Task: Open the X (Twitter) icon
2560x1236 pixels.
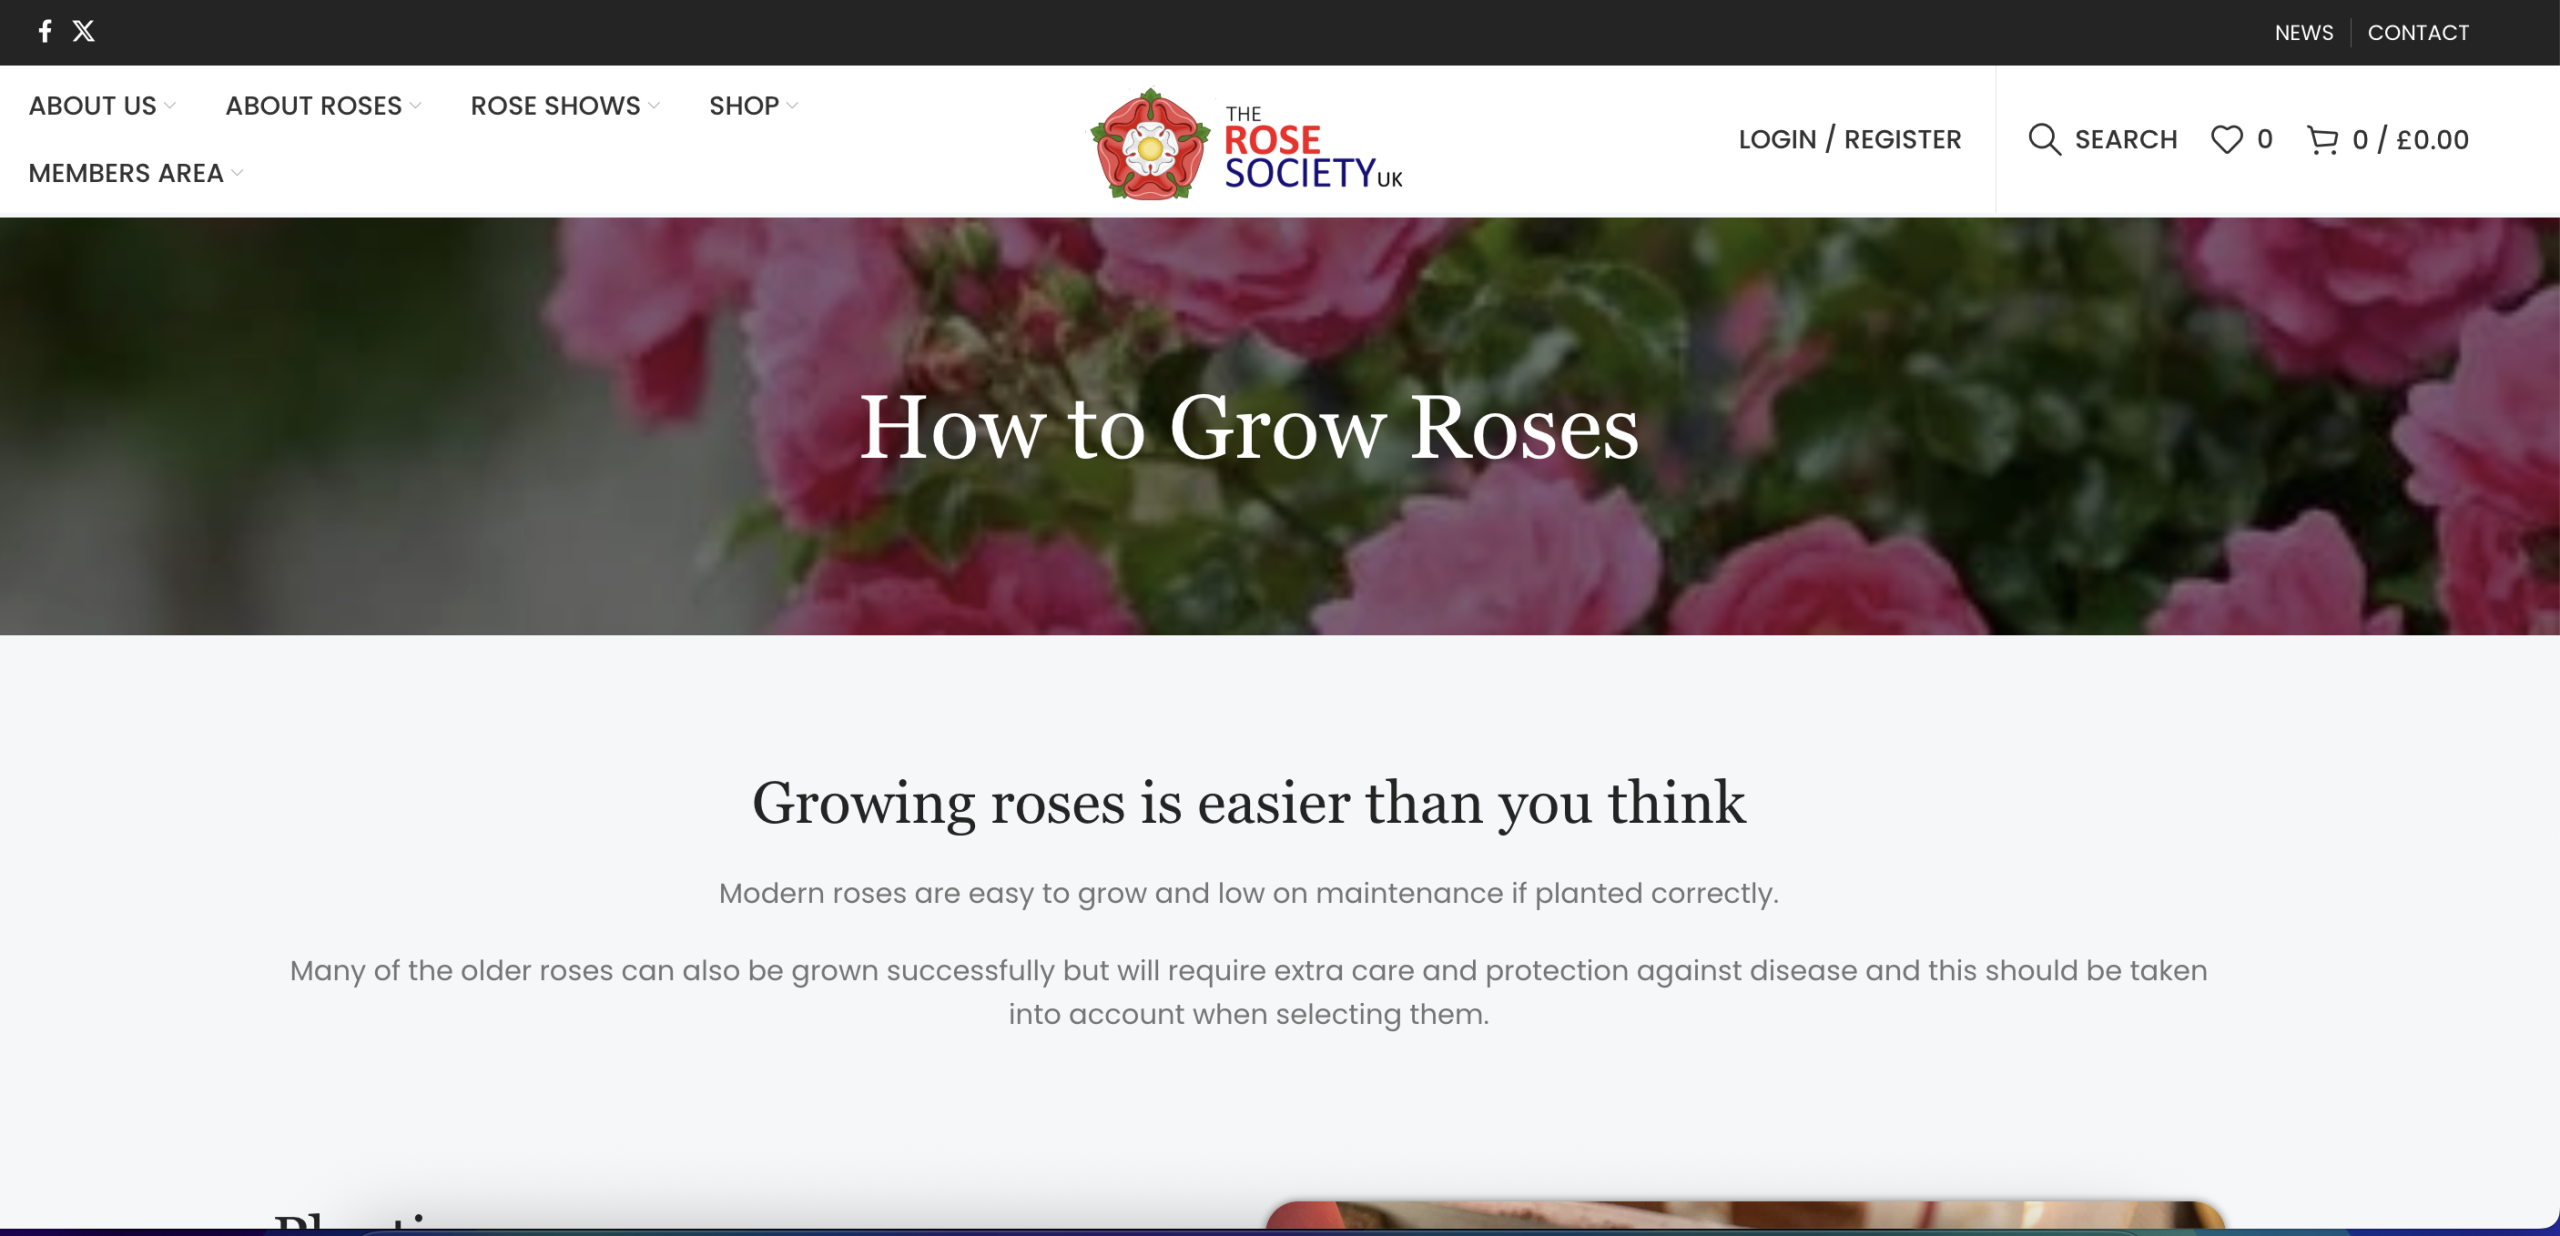Action: [84, 31]
